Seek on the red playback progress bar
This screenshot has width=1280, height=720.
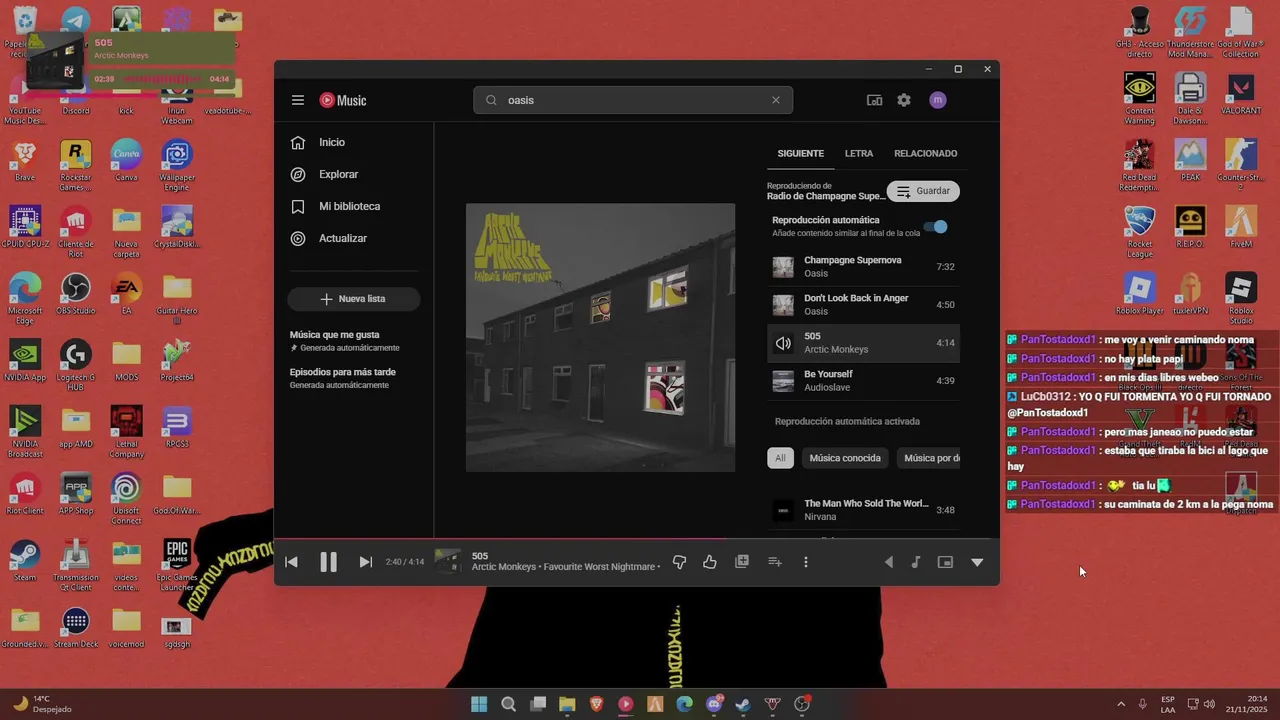tap(637, 539)
